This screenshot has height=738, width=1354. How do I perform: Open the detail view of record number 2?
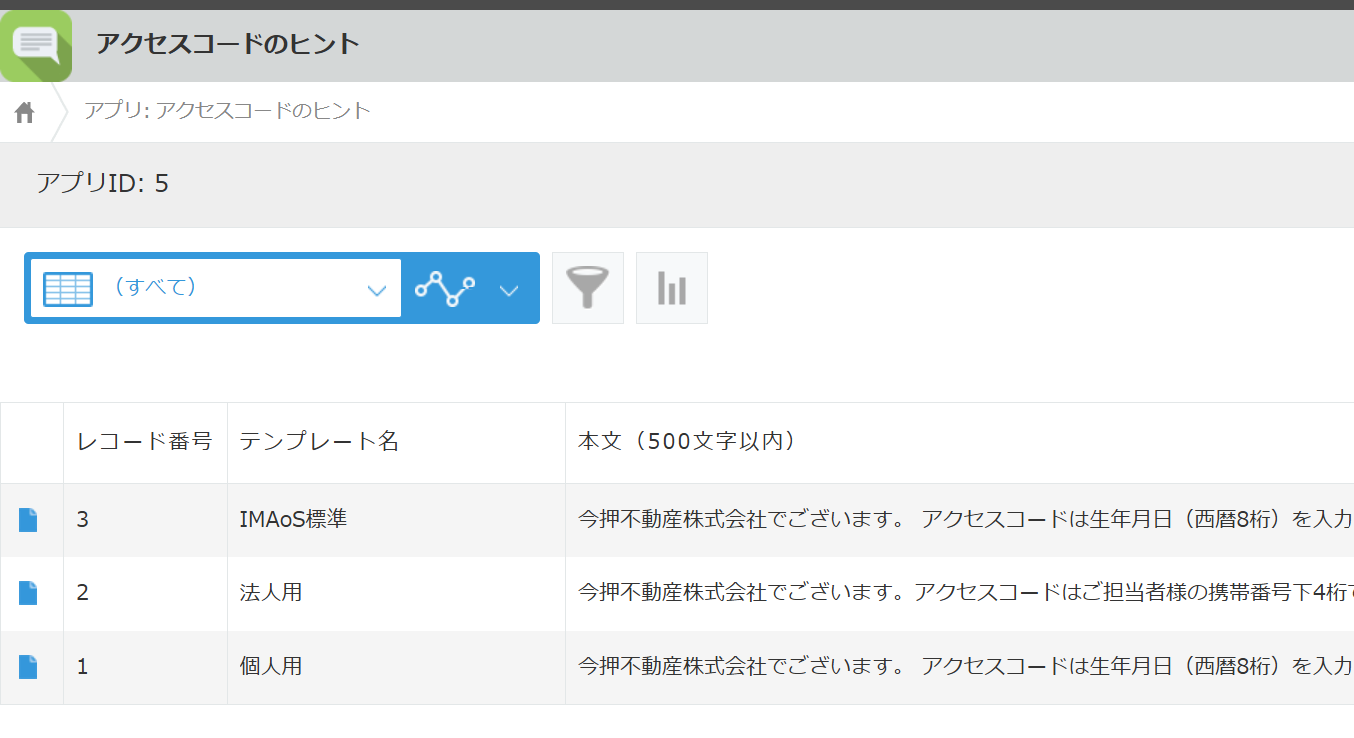(31, 592)
